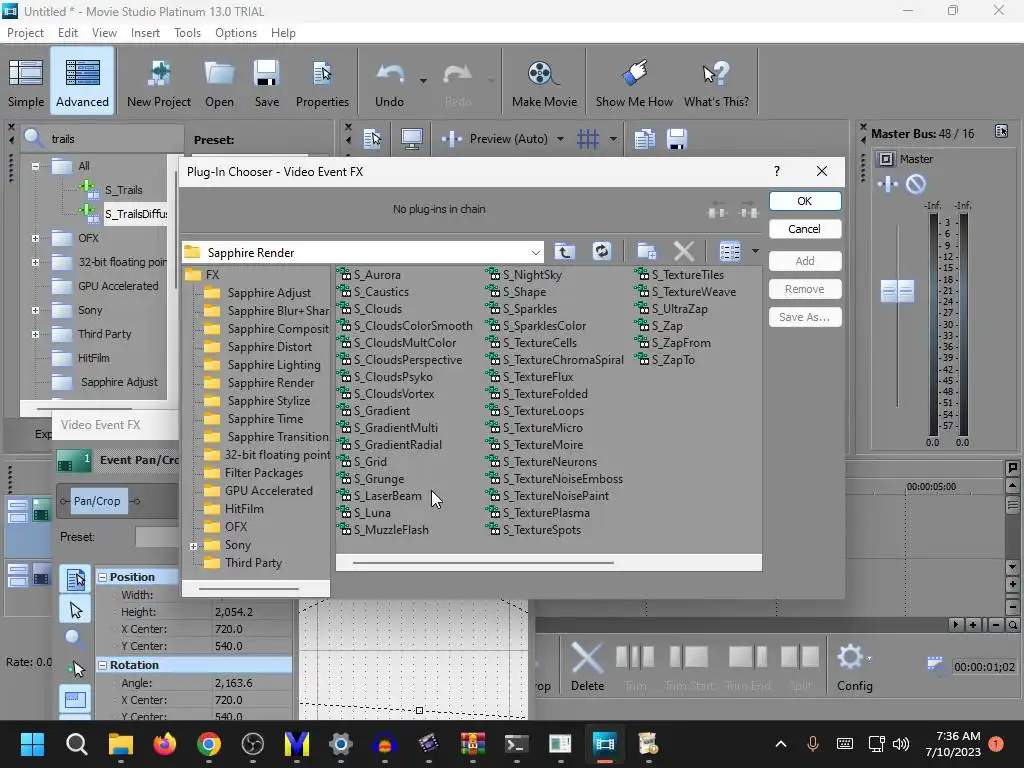Click the list view icon
Viewport: 1024px width, 768px height.
pos(729,251)
